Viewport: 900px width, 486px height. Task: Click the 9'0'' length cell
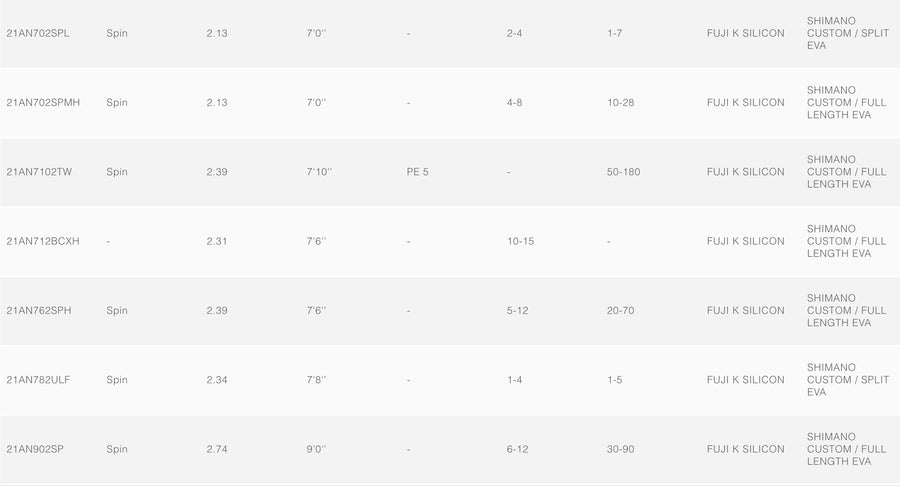click(316, 450)
